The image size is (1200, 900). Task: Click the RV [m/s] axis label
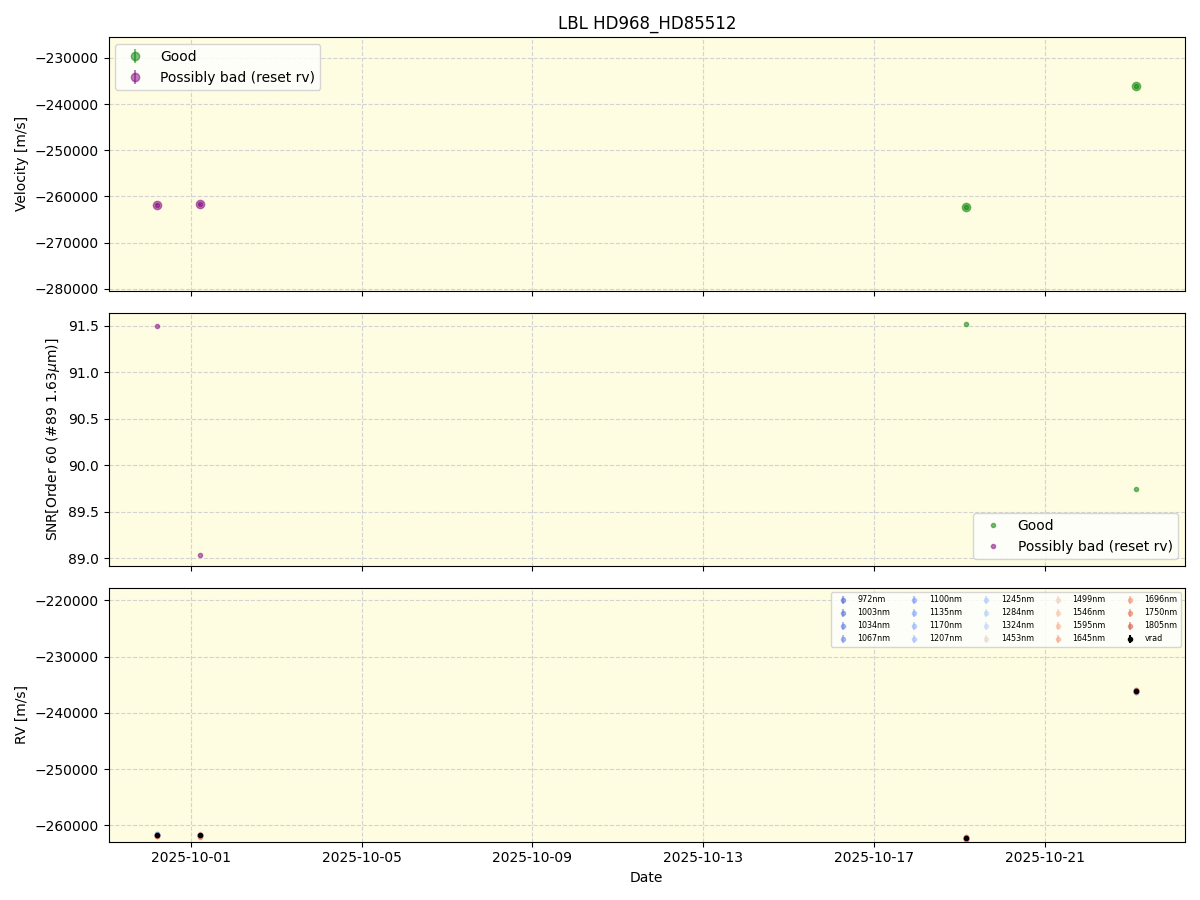click(21, 715)
